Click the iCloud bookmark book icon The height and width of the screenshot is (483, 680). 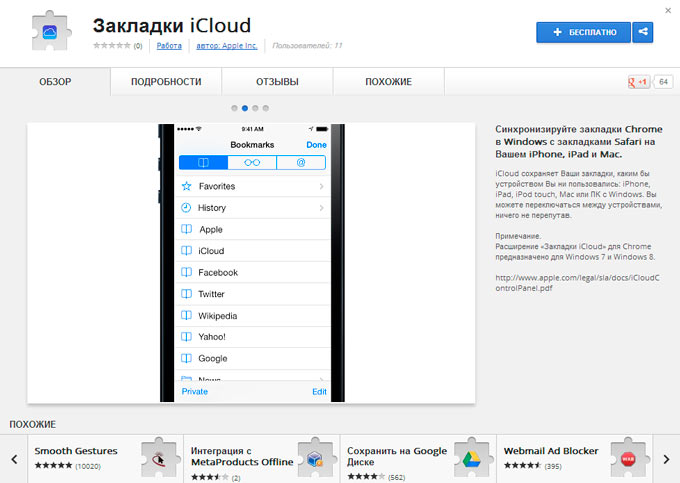click(186, 251)
